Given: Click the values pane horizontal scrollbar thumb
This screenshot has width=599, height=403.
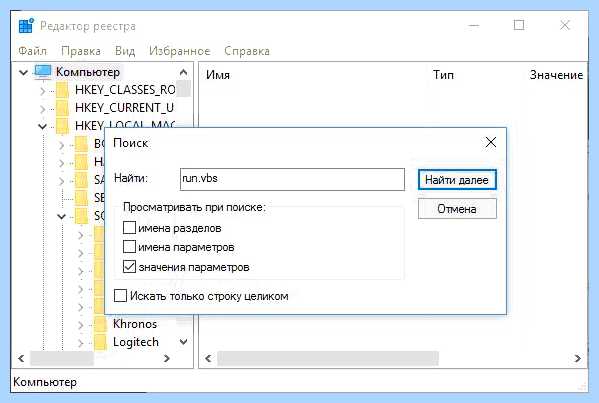Looking at the screenshot, I should (328, 358).
